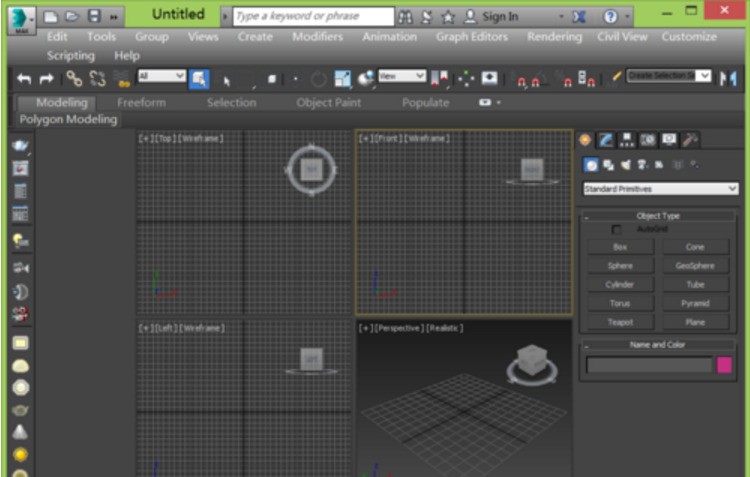
Task: Click the keyword search input field
Action: coord(313,16)
